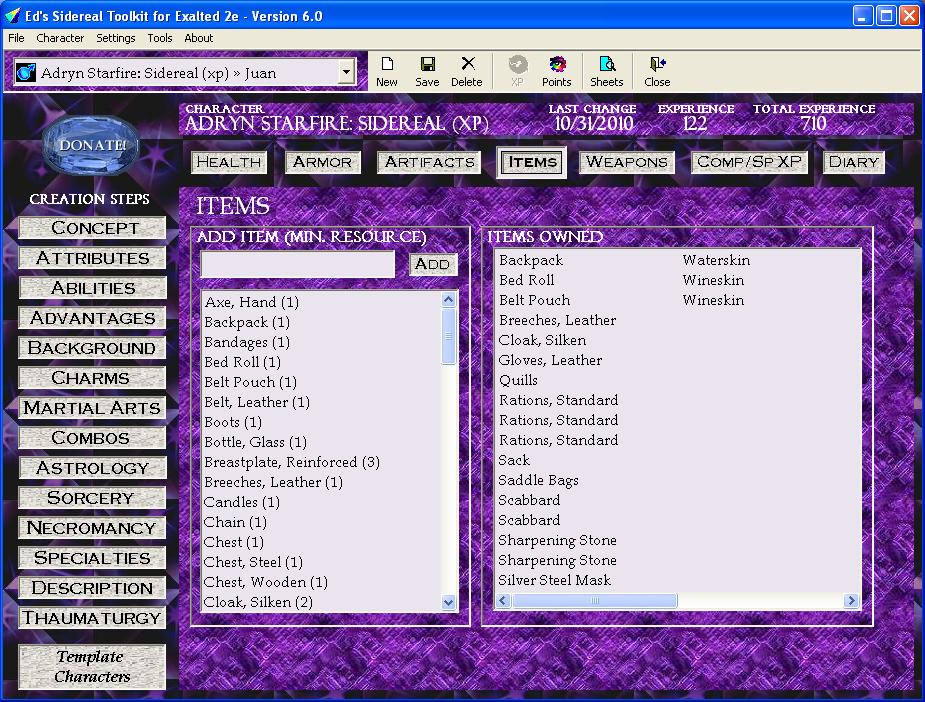Select "Bandages (1)" in the add list
Screen dimensions: 925x702
coord(247,342)
